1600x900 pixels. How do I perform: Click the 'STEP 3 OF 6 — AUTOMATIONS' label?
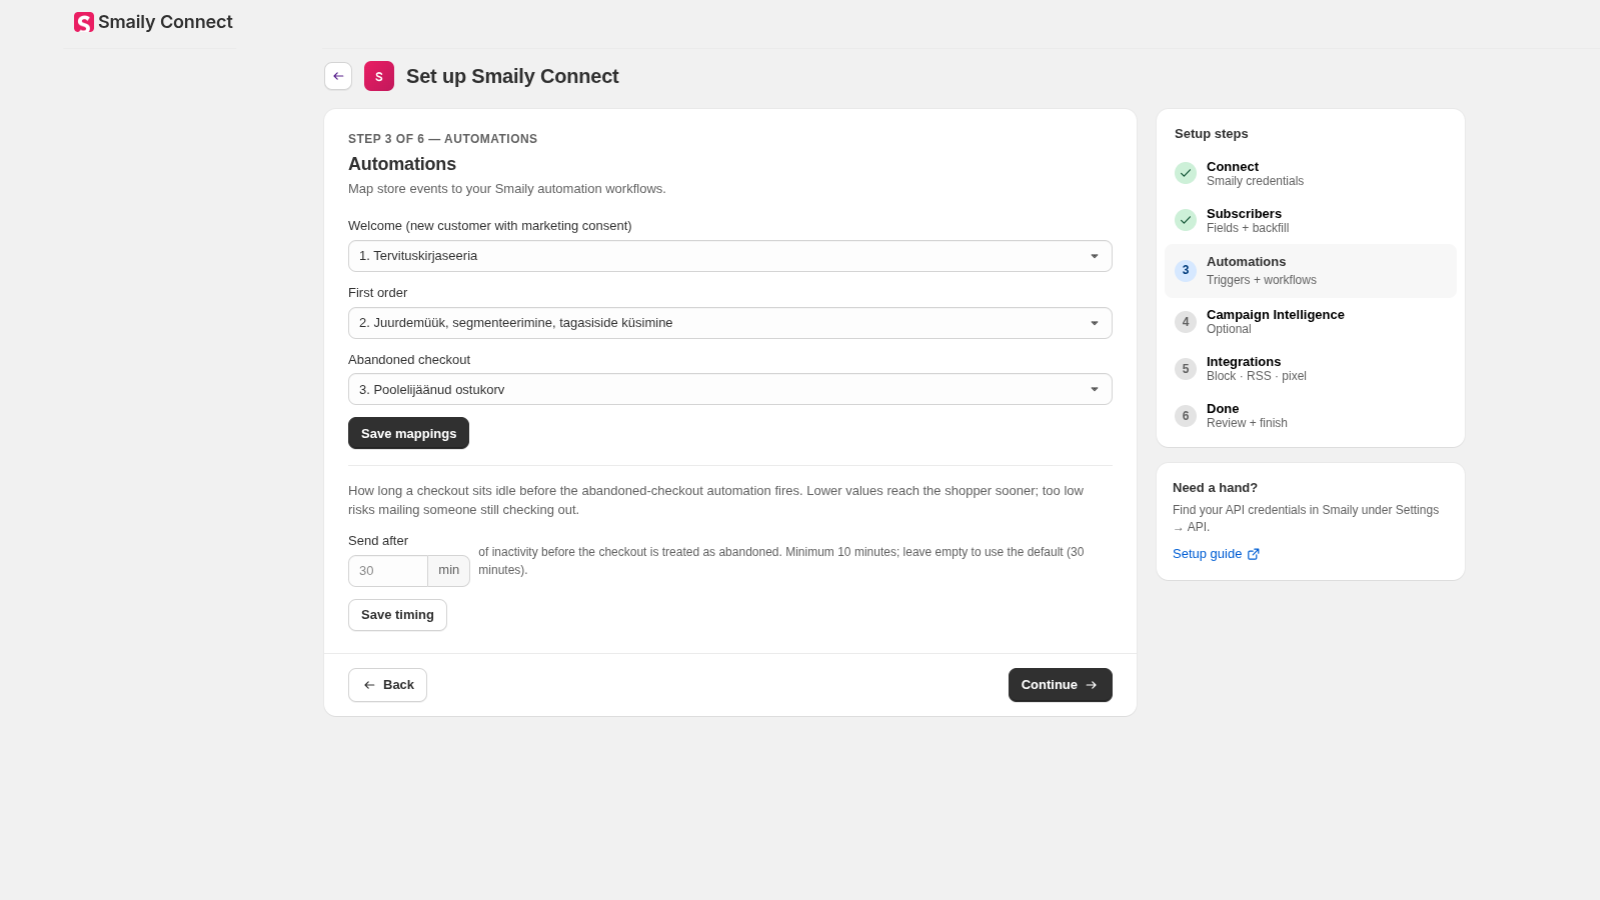pyautogui.click(x=442, y=139)
